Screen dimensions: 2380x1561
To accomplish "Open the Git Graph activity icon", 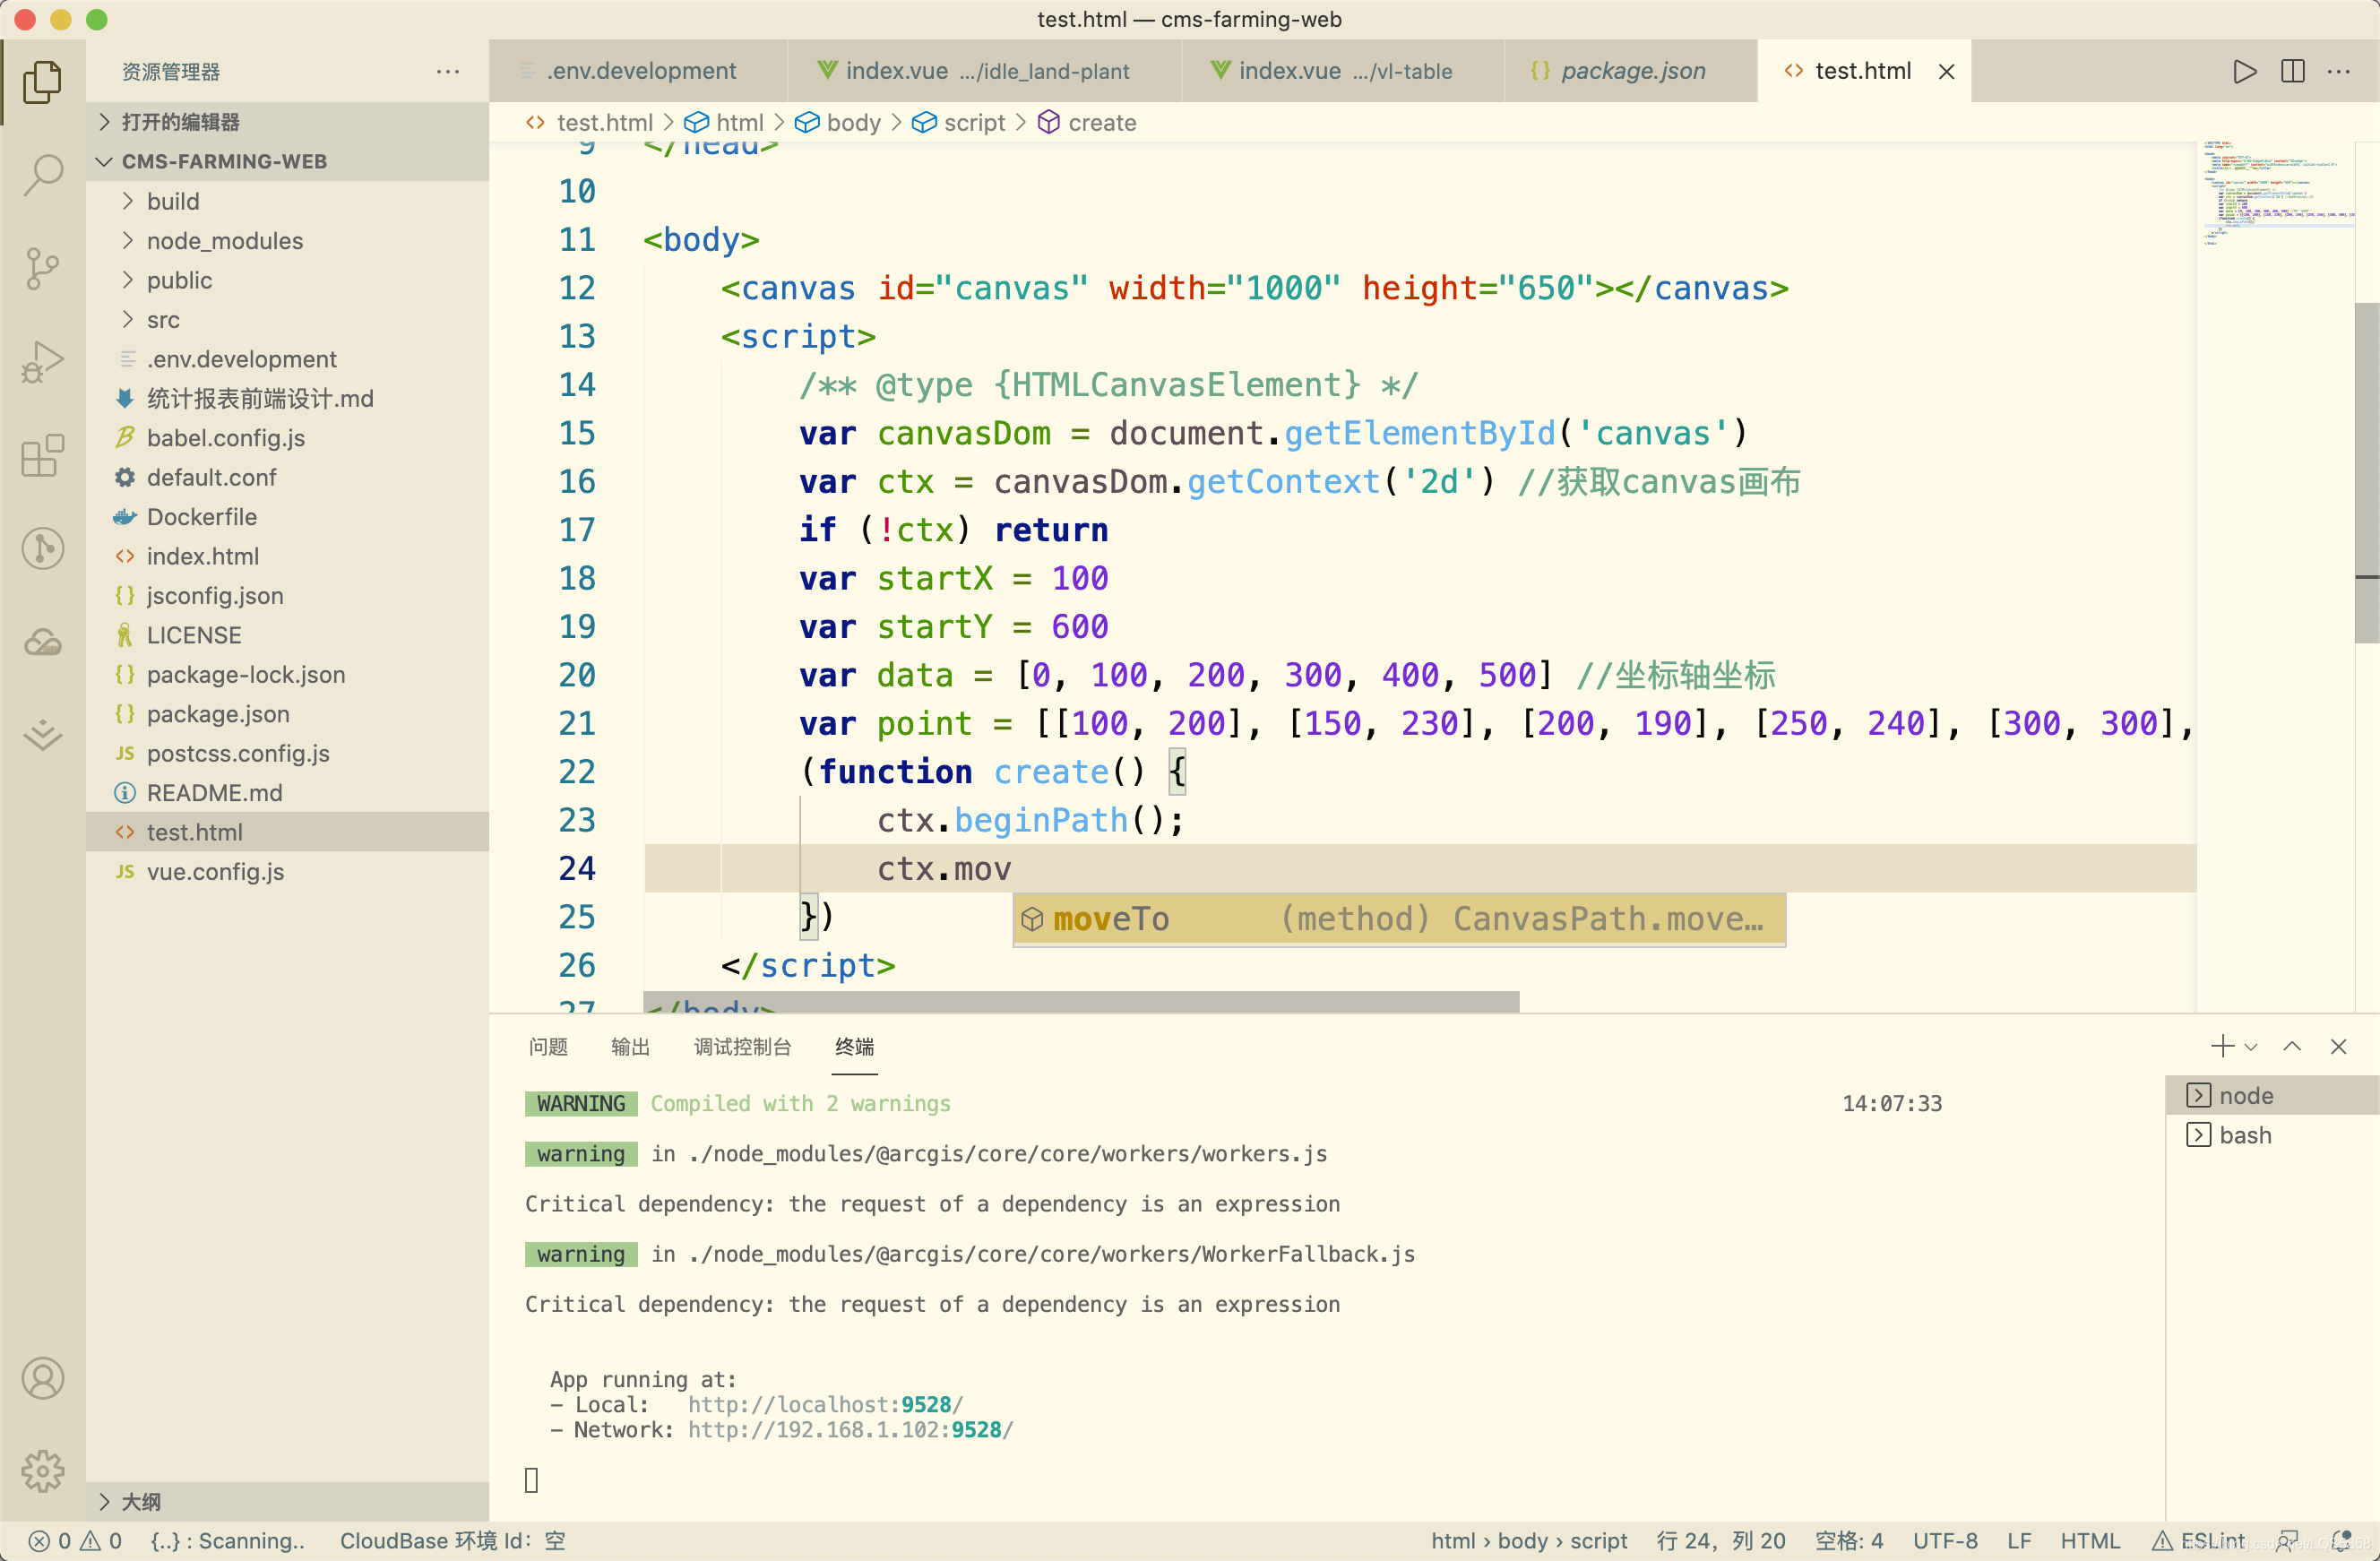I will pos(42,548).
